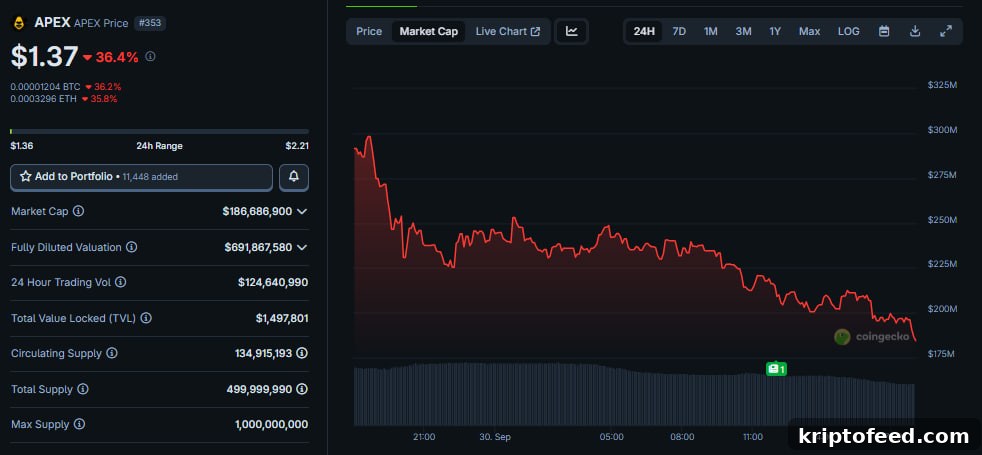Screen dimensions: 982x455
Task: Click the $1.36 range low value
Action: (22, 146)
